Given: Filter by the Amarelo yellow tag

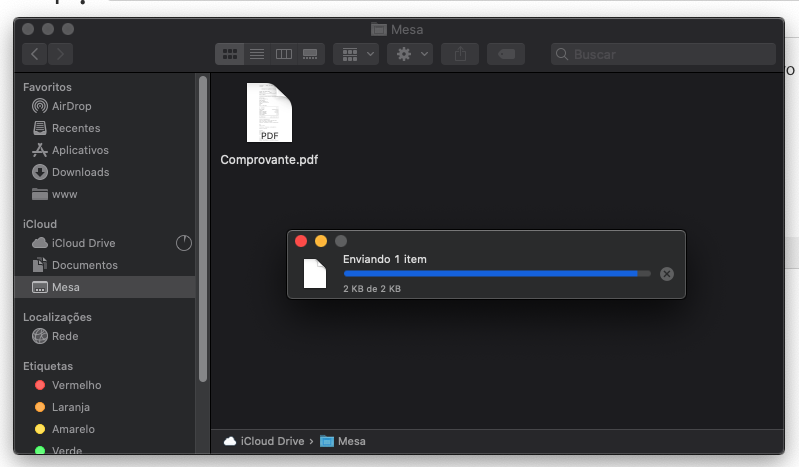Looking at the screenshot, I should pyautogui.click(x=104, y=429).
